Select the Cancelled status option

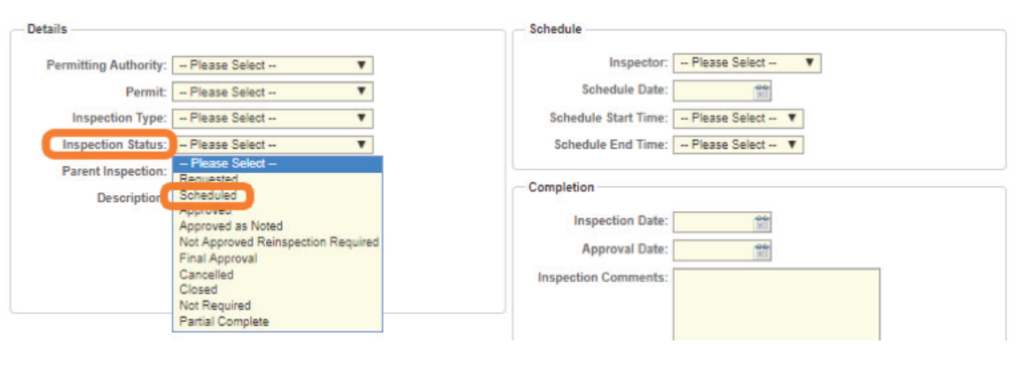tap(206, 274)
